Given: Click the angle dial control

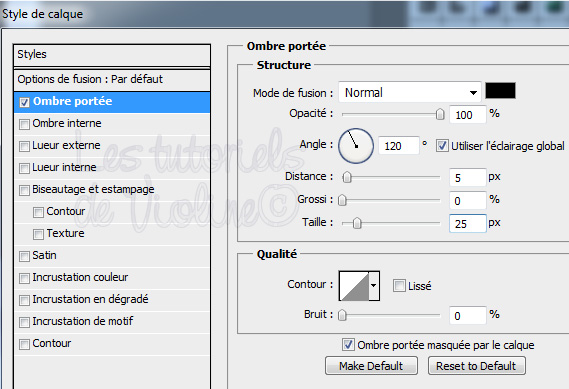Looking at the screenshot, I should click(356, 146).
